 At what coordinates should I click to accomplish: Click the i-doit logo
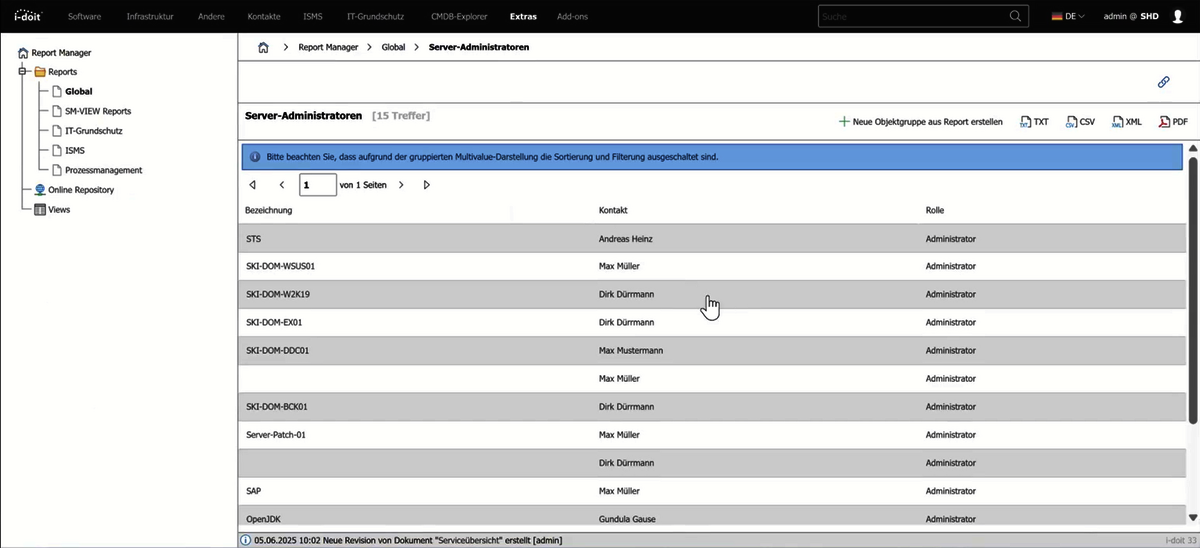coord(26,16)
